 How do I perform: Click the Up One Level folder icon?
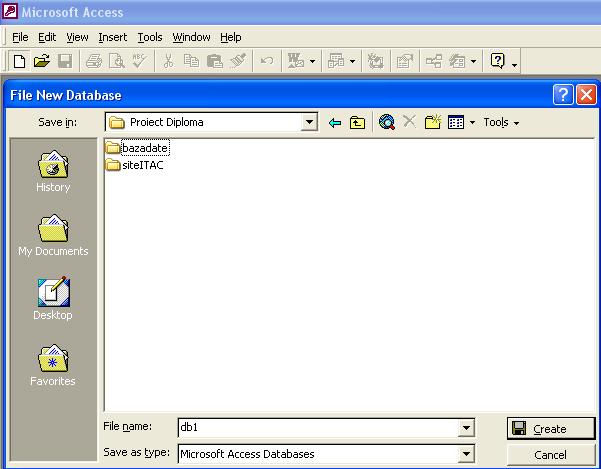click(x=357, y=123)
